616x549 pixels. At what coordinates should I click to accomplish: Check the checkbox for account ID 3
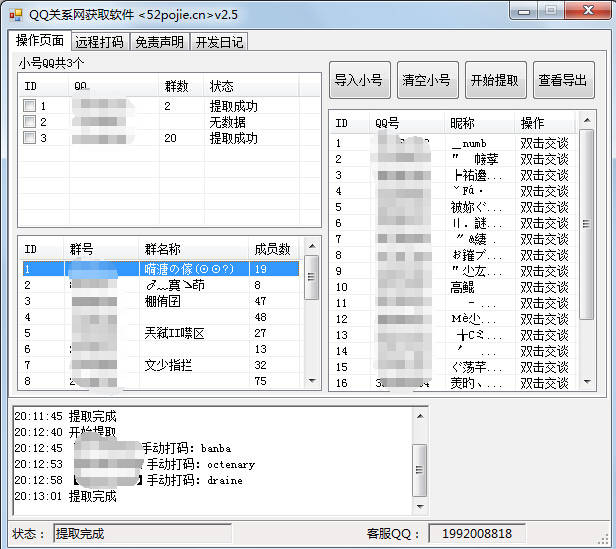coord(29,138)
